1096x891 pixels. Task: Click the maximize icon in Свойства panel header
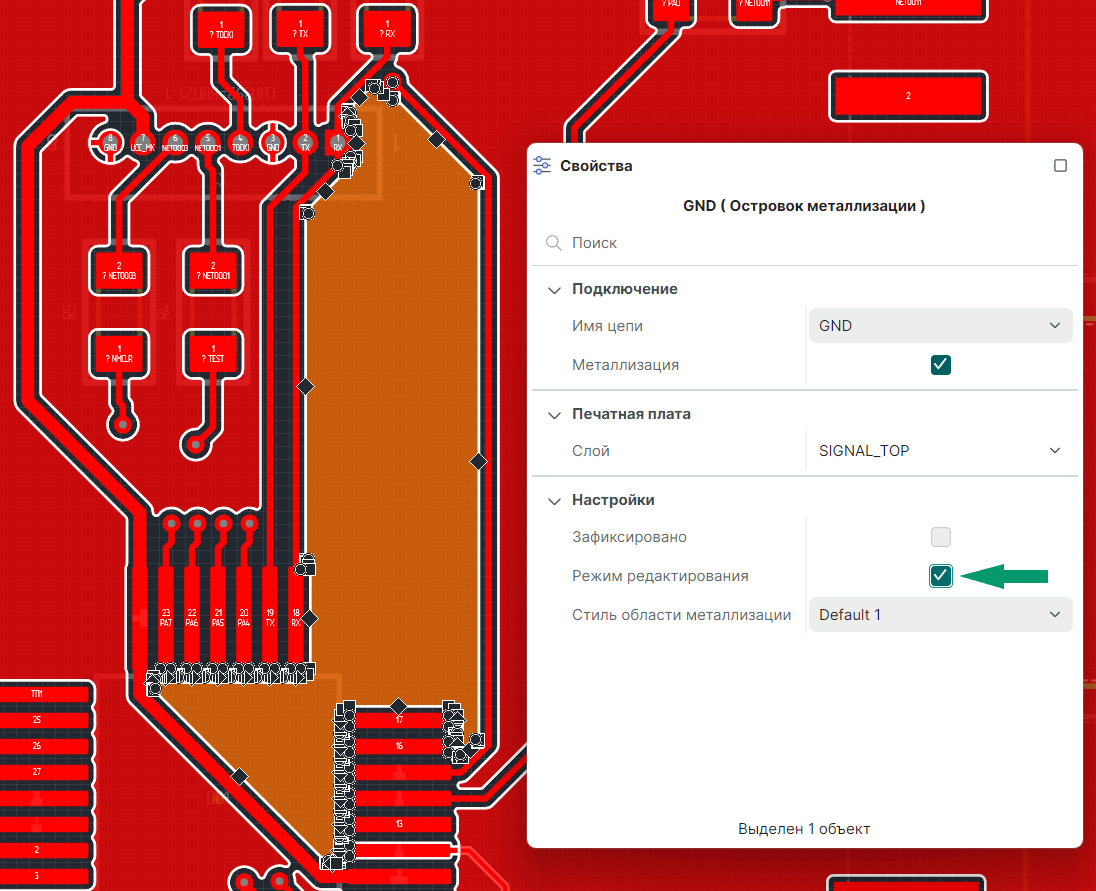pyautogui.click(x=1060, y=166)
